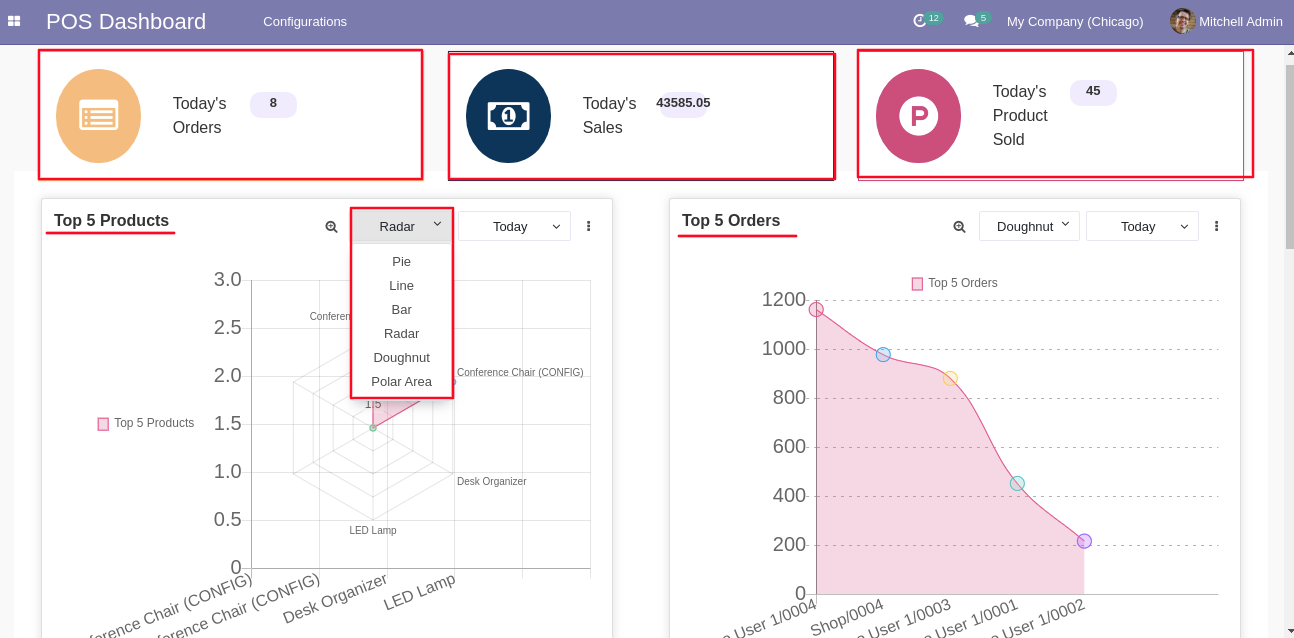Click Today's Sales banknote icon
This screenshot has width=1294, height=638.
point(508,116)
